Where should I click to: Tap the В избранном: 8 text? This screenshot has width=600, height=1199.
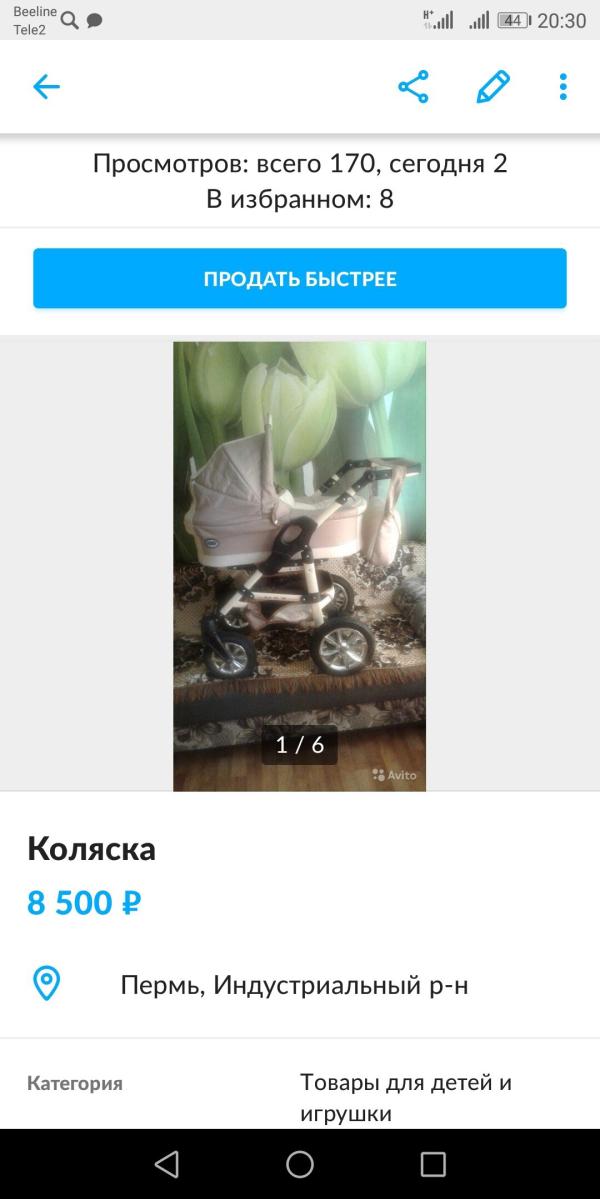(300, 200)
